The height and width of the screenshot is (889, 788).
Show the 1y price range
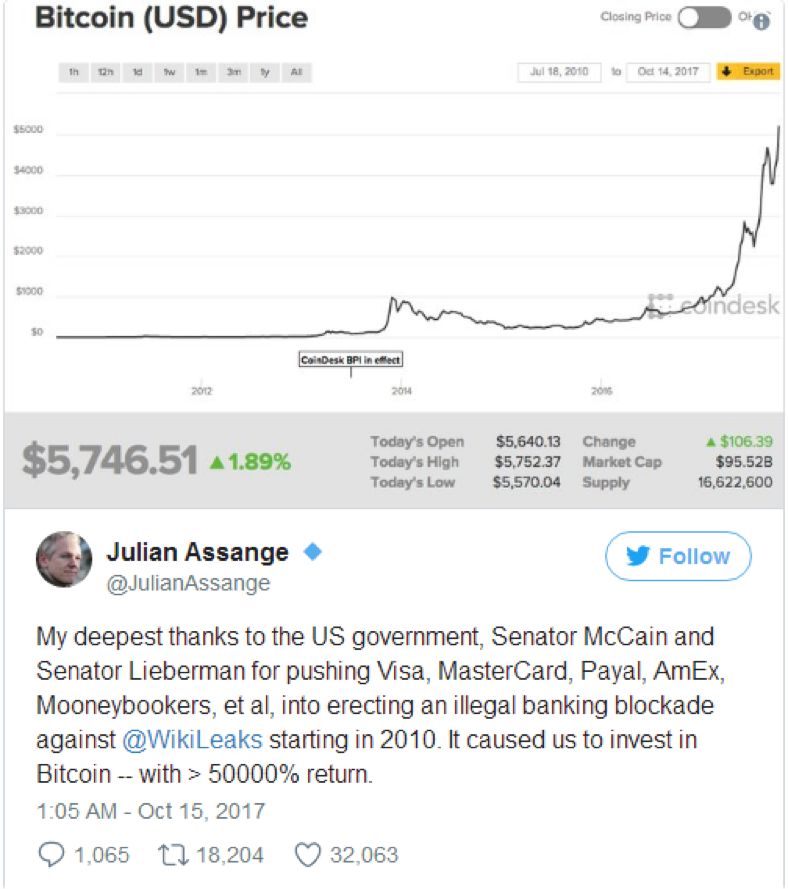265,72
